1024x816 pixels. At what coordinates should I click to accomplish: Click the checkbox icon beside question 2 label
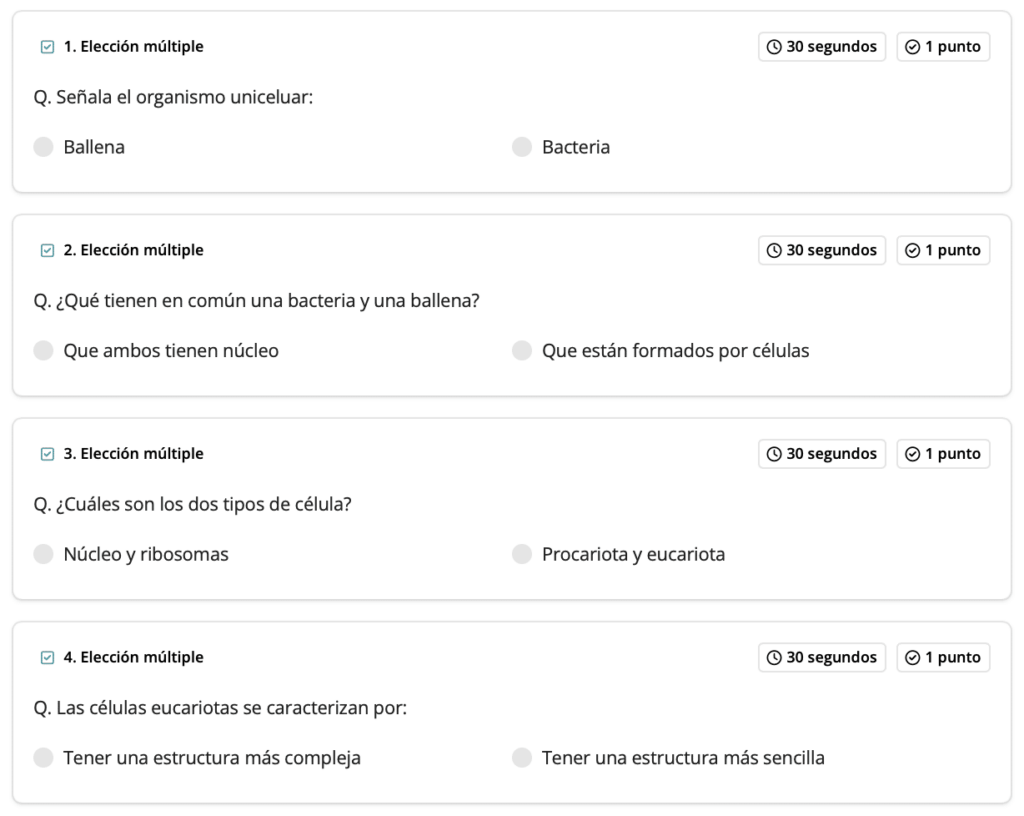(47, 250)
